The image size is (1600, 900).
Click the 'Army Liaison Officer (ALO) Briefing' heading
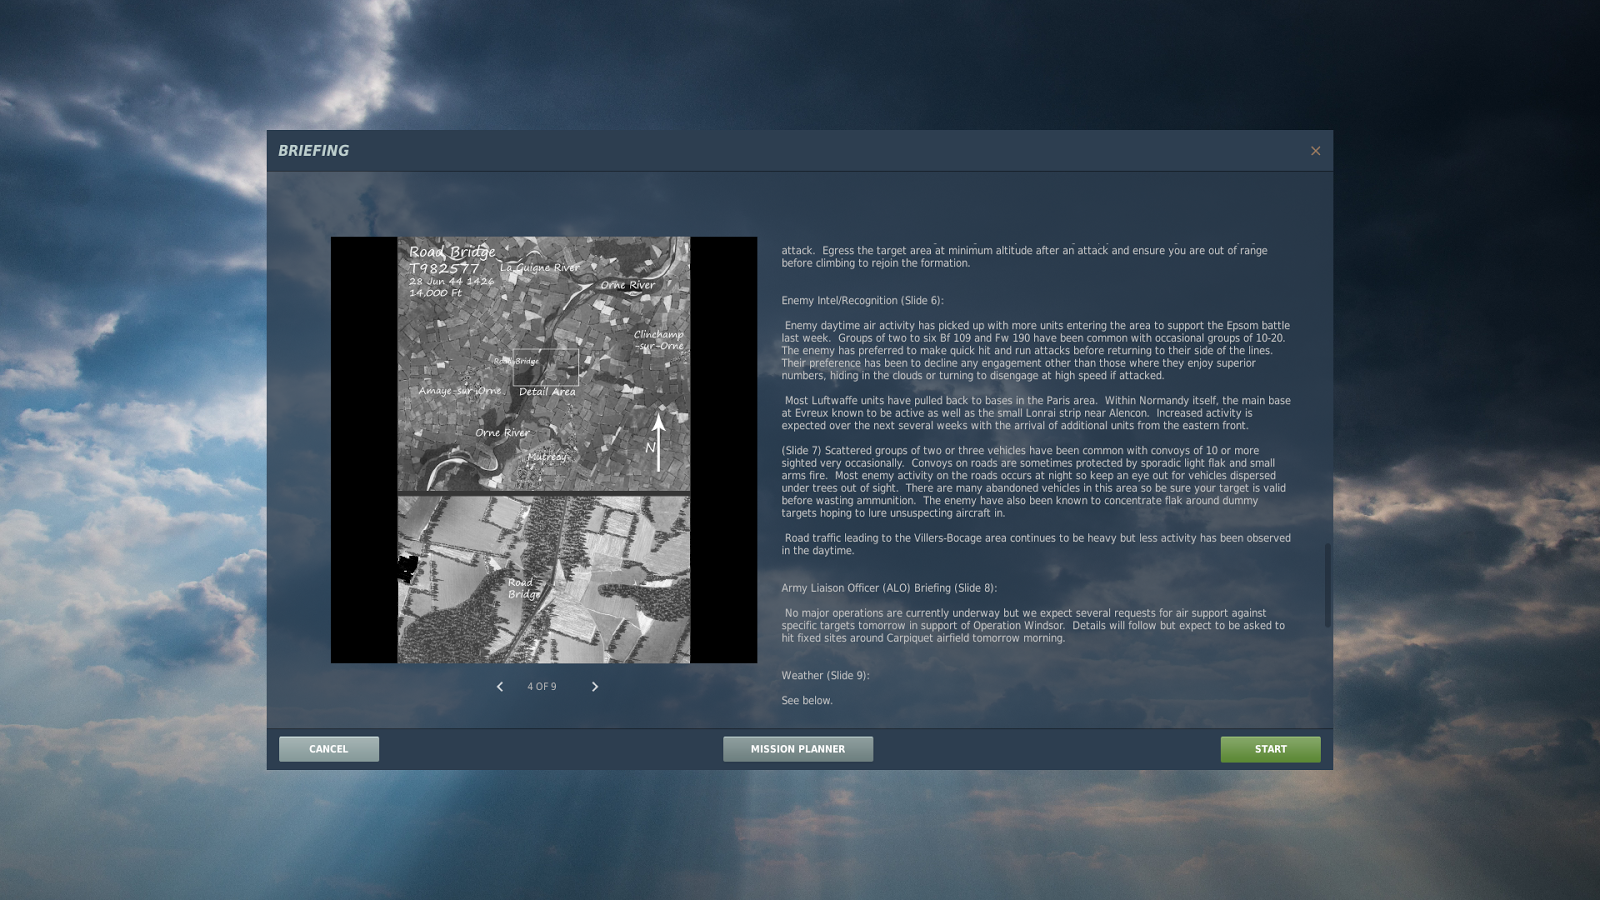[x=889, y=588]
